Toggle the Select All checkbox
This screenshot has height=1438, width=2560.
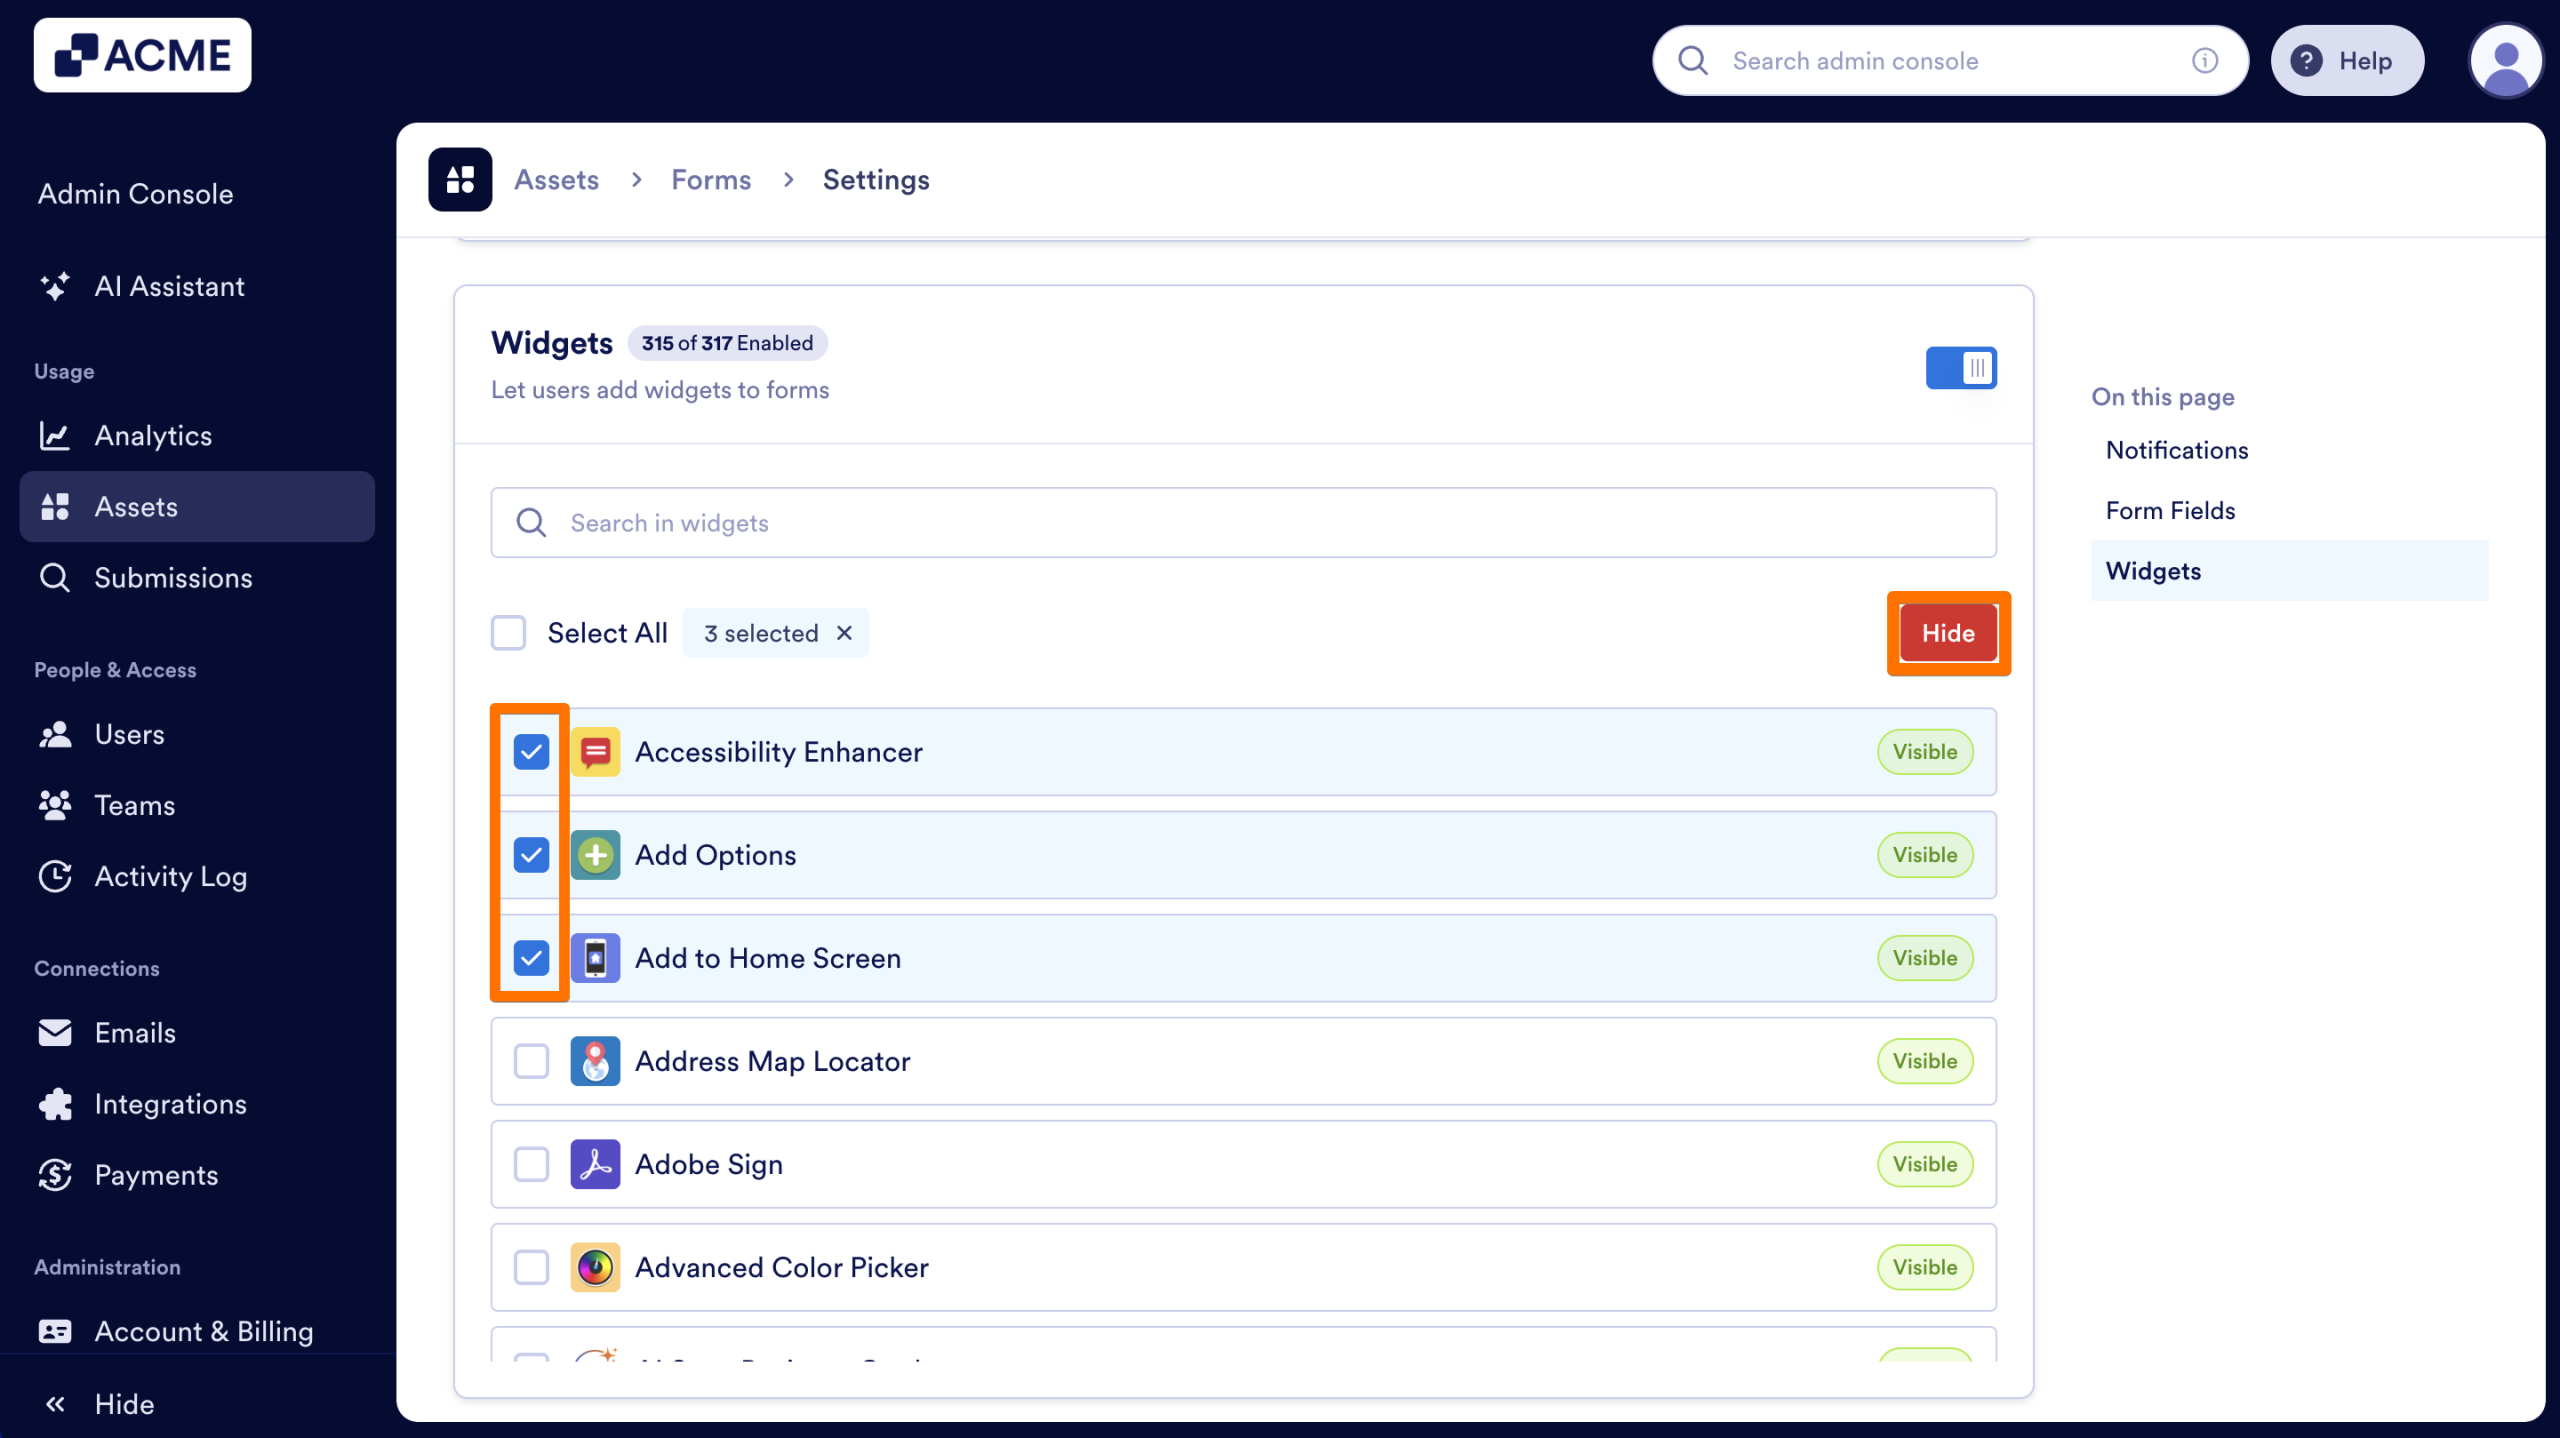tap(509, 632)
